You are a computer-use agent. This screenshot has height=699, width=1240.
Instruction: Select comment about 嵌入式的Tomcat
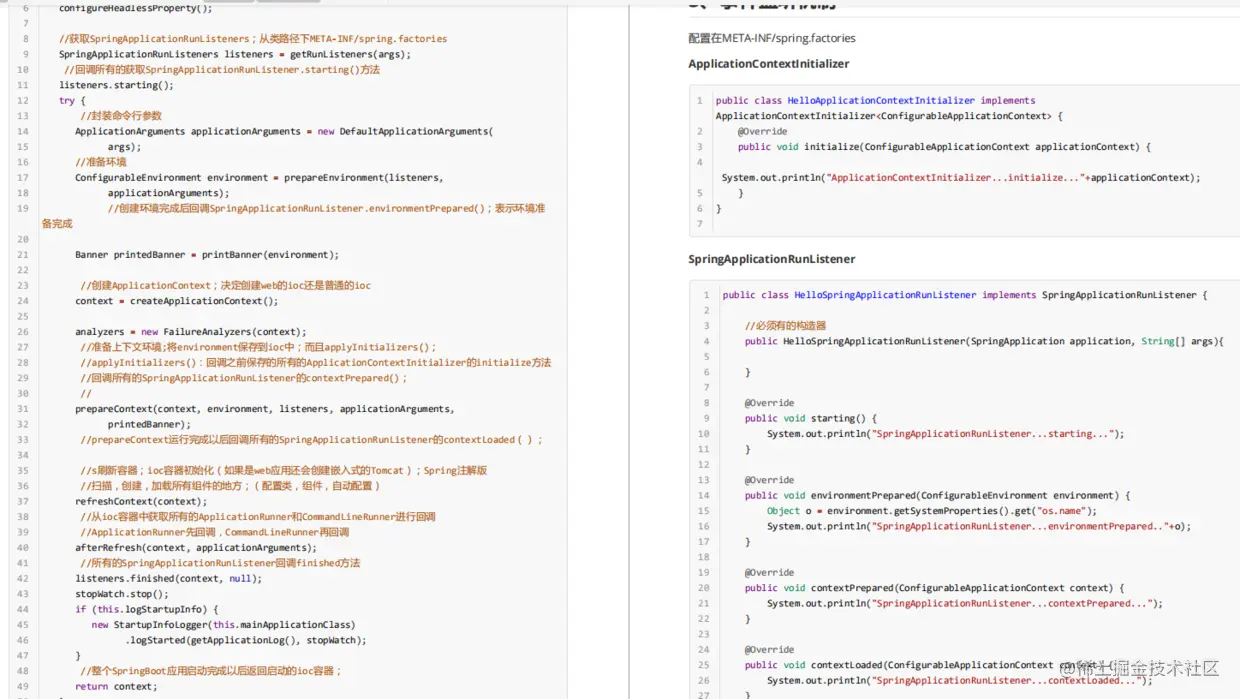(x=284, y=470)
